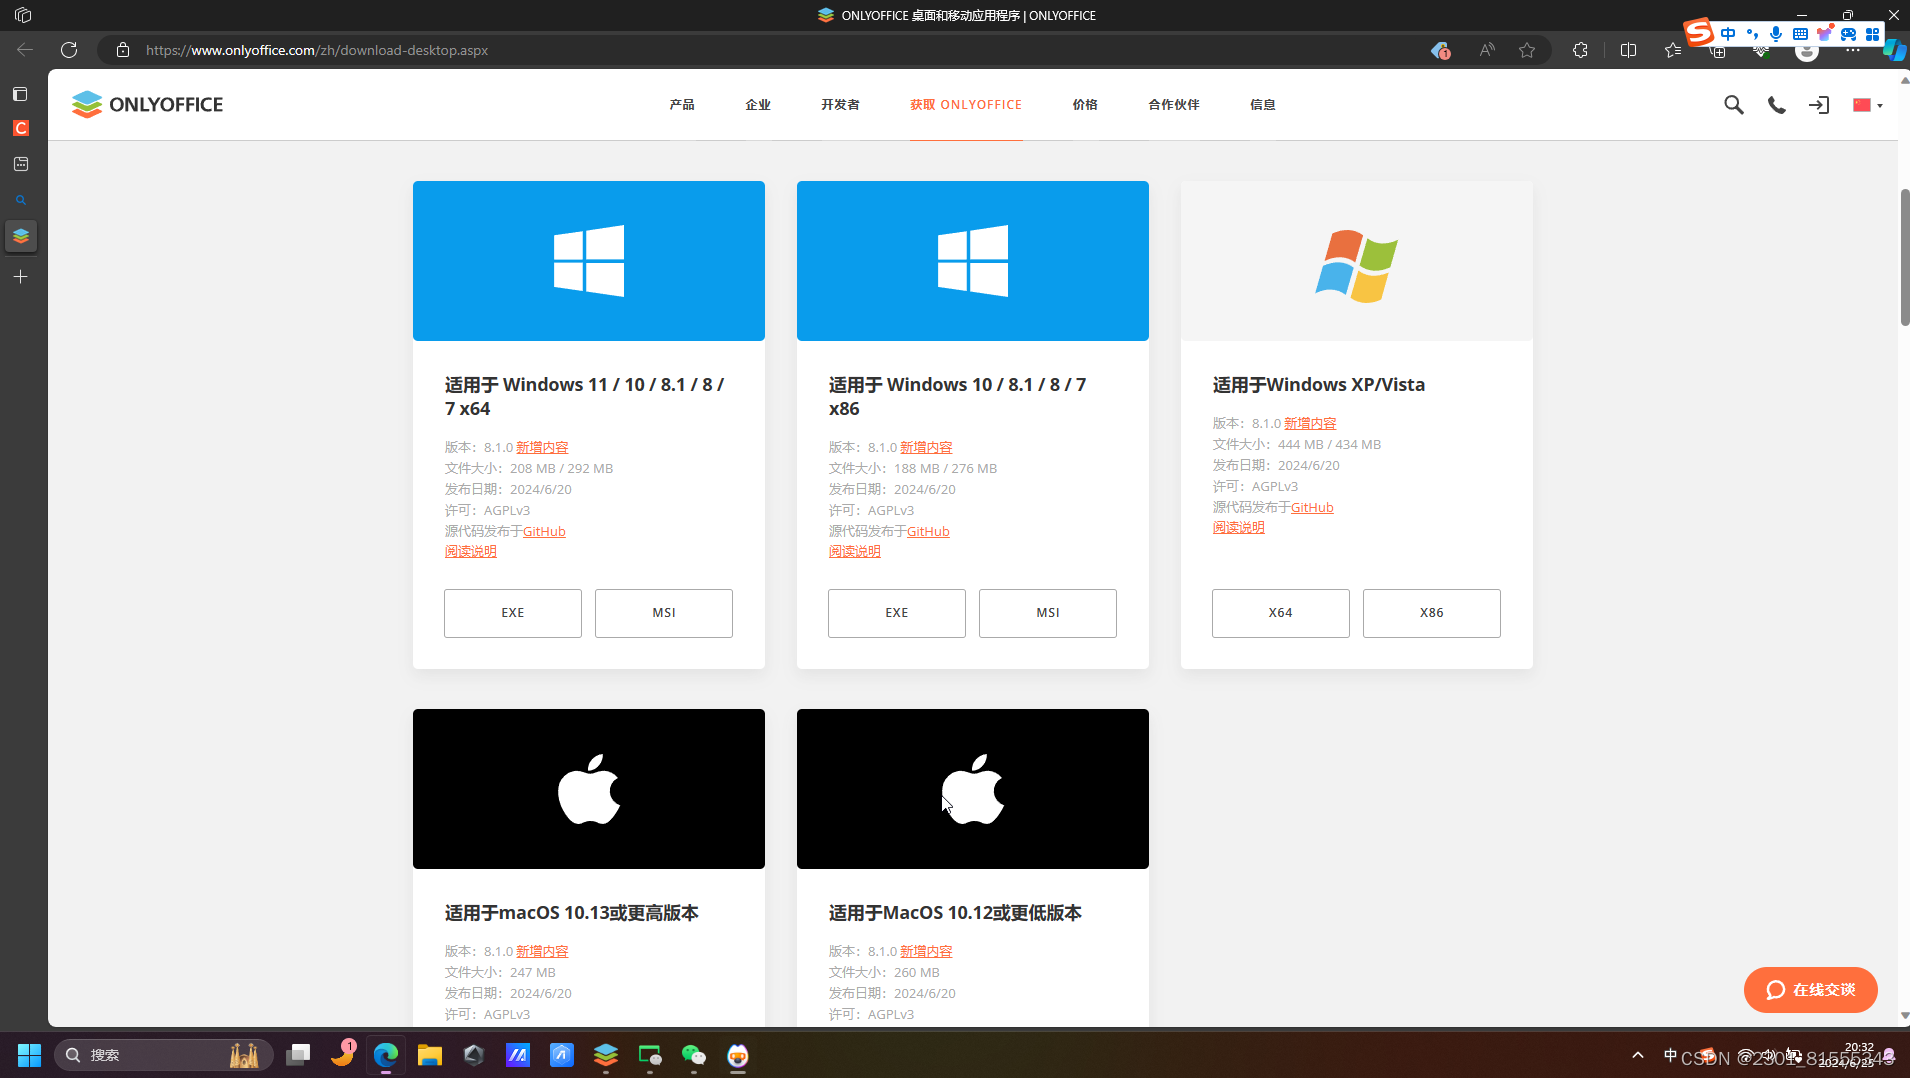Add page to favorites star icon
The image size is (1910, 1078).
click(x=1527, y=50)
